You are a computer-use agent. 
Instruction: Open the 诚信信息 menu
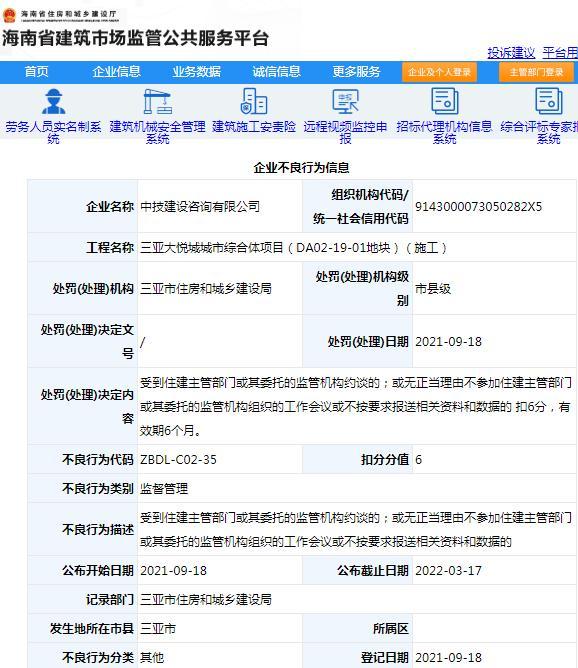click(276, 72)
